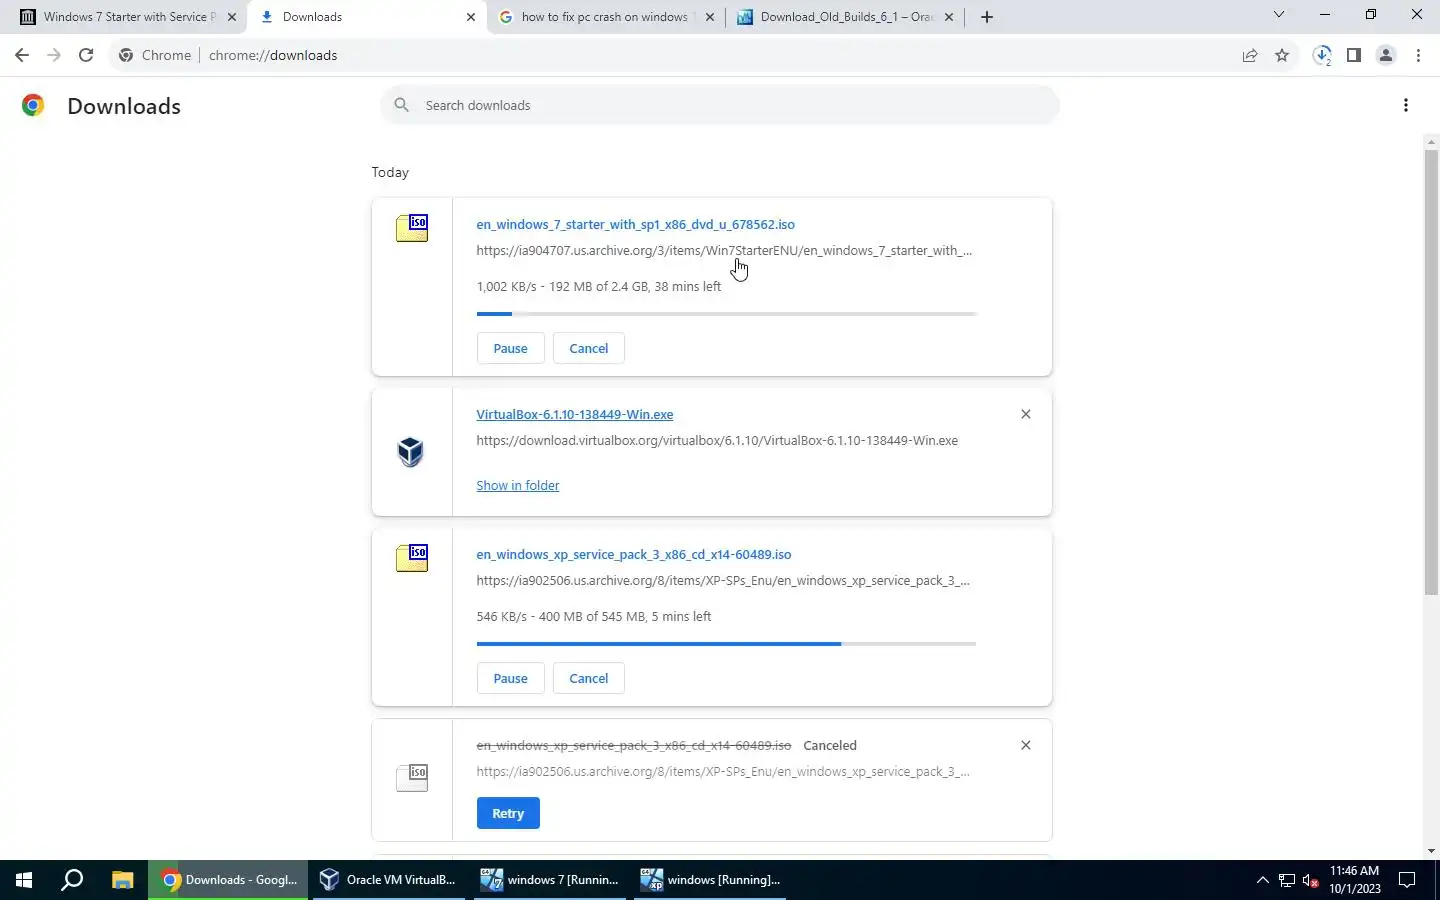
Task: Open the share this page icon
Action: pos(1250,55)
